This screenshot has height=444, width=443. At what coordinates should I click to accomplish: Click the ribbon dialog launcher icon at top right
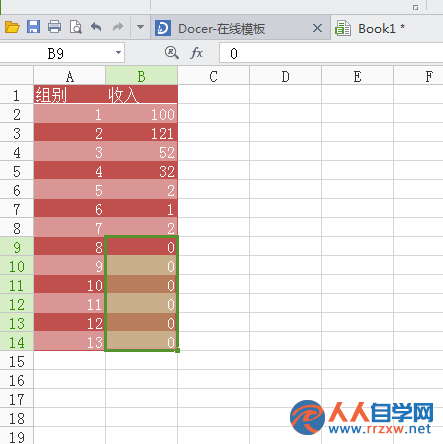[415, 7]
